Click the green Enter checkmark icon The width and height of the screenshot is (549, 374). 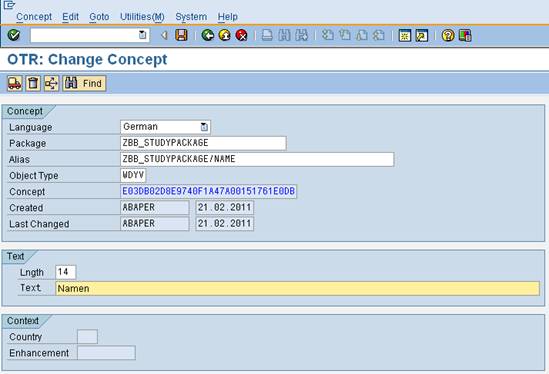click(x=14, y=35)
